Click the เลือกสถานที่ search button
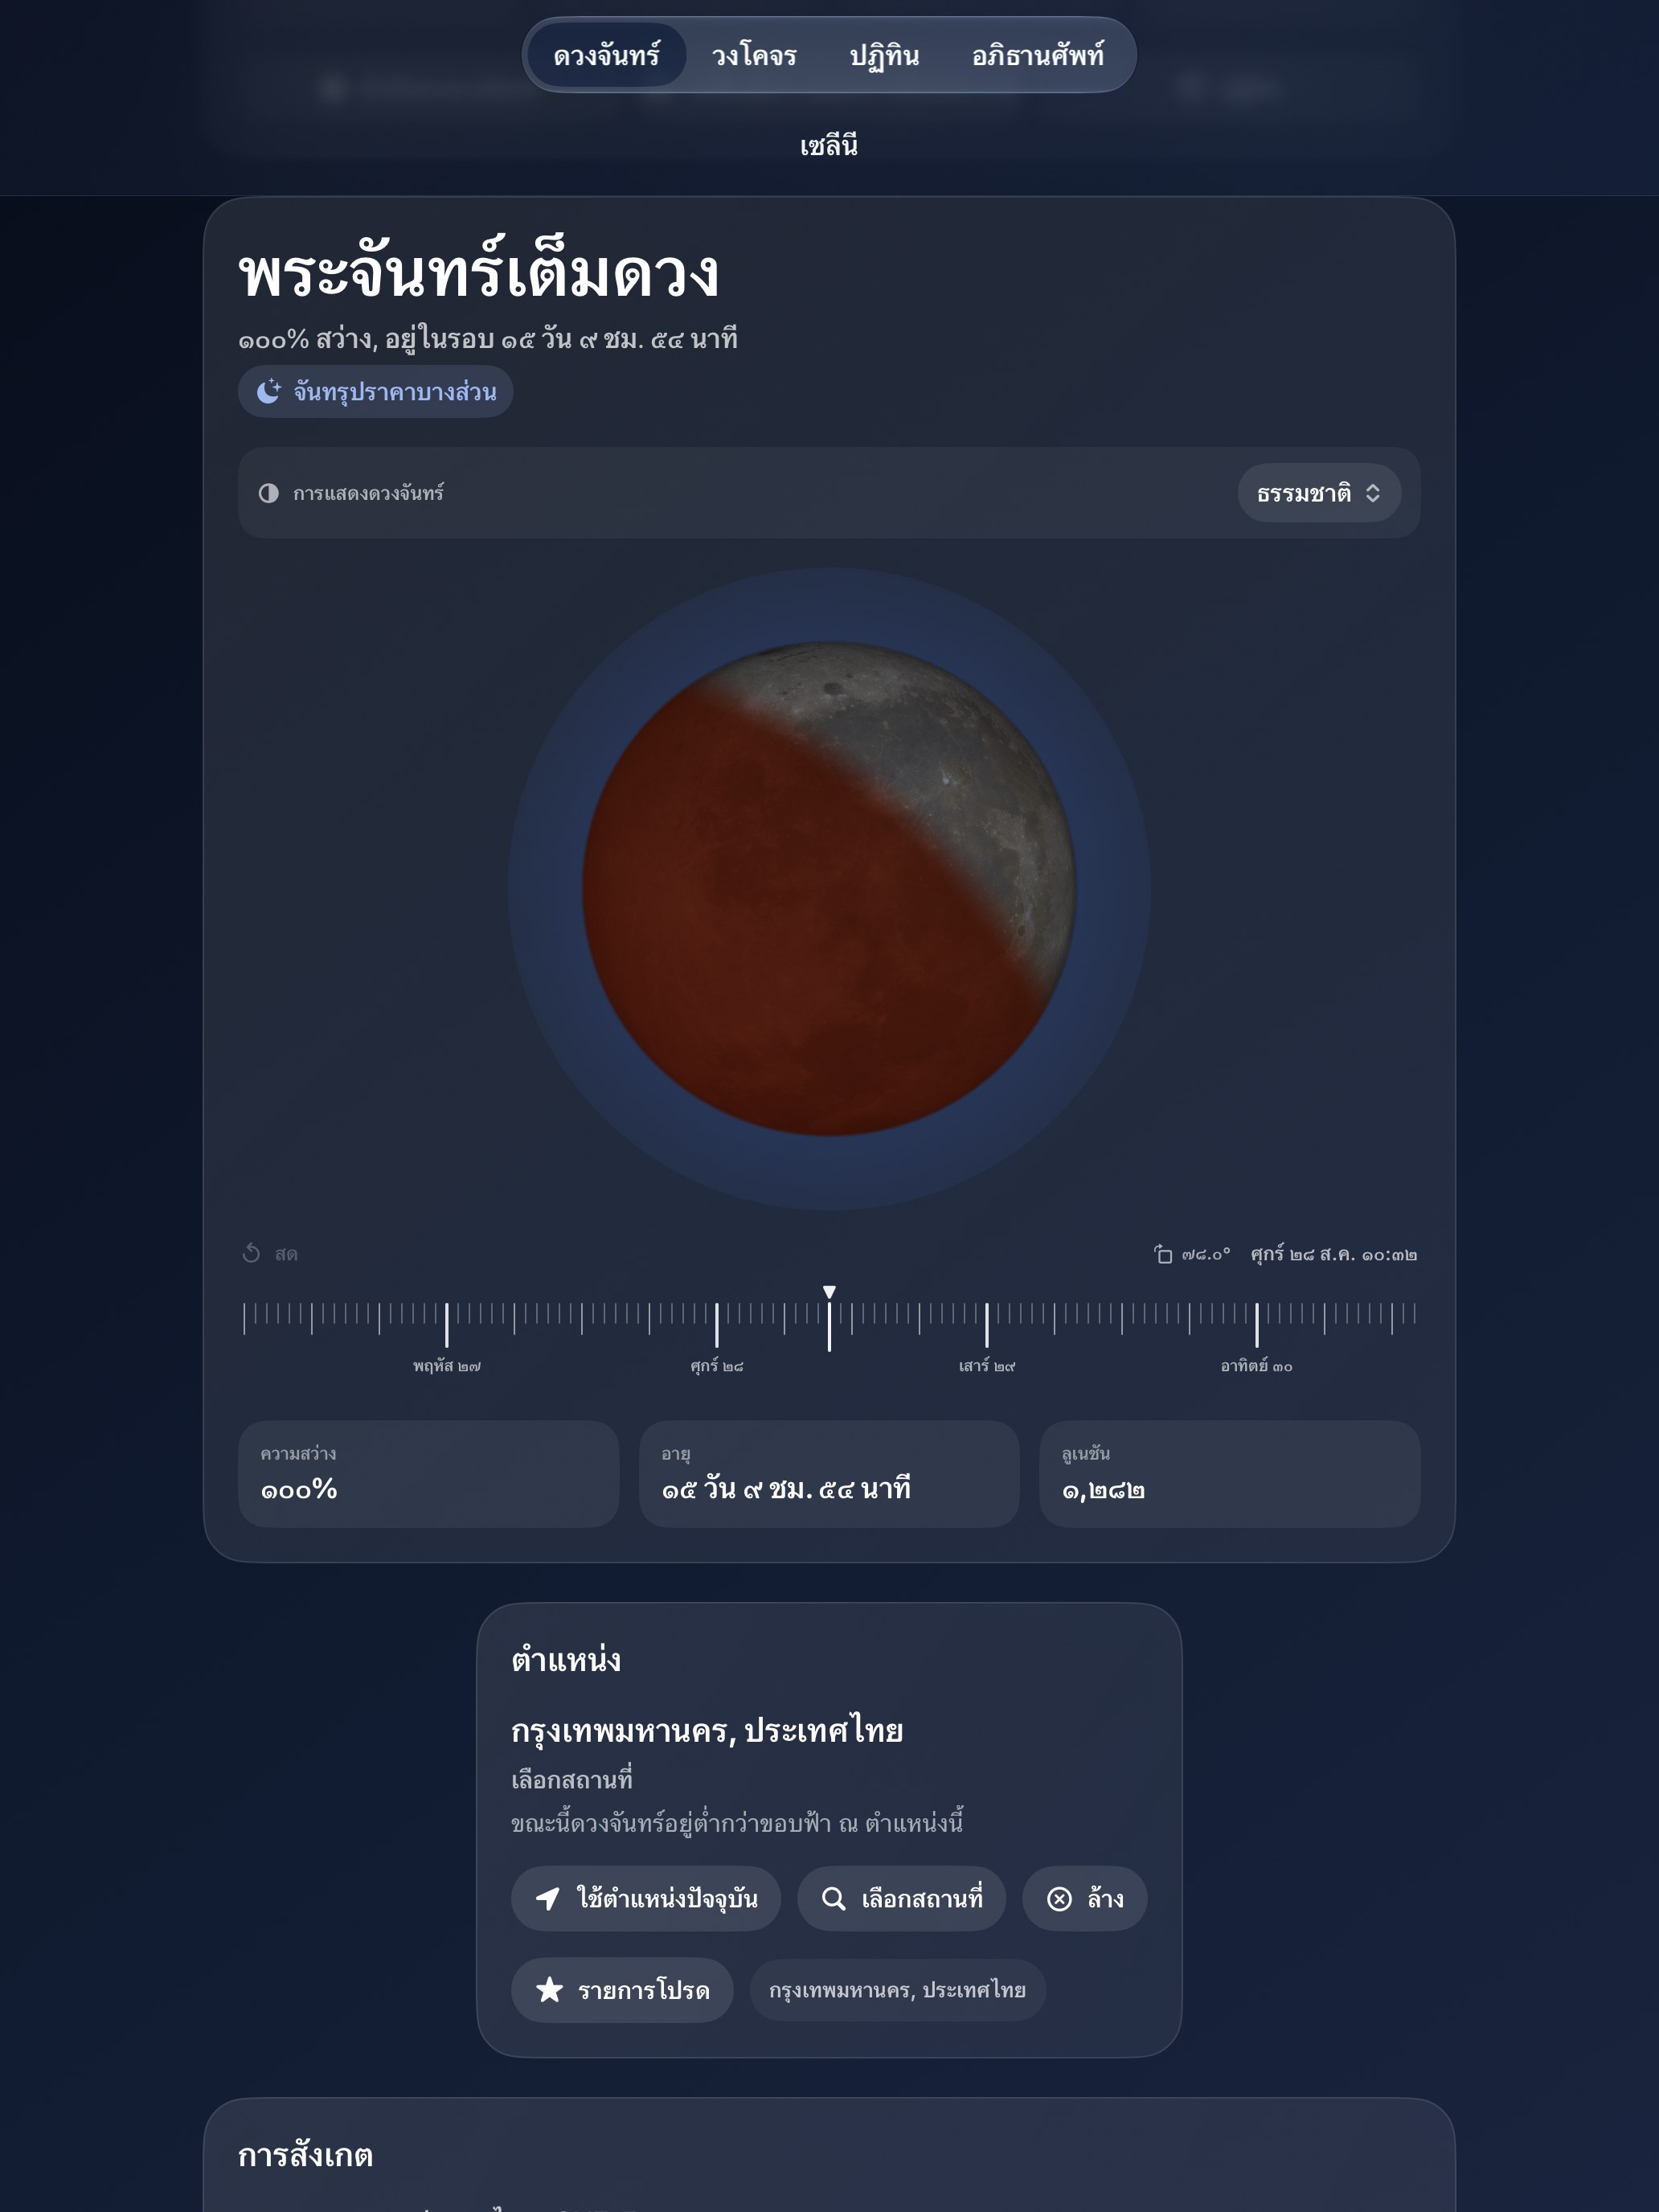This screenshot has width=1659, height=2212. tap(901, 1898)
